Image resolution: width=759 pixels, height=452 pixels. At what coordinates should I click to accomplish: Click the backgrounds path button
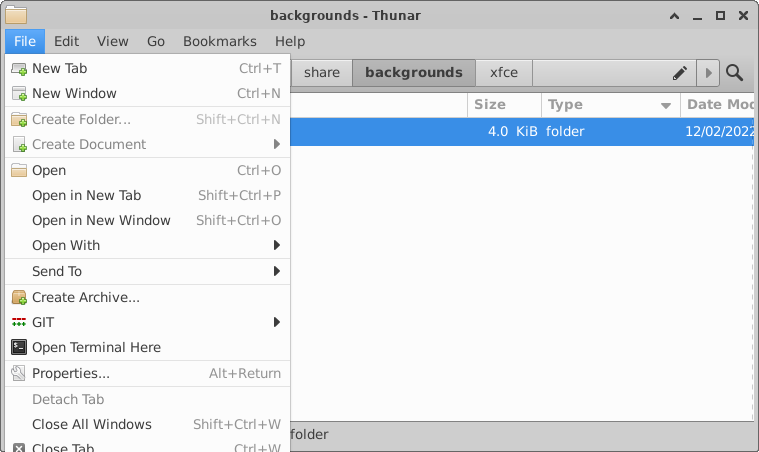point(414,73)
